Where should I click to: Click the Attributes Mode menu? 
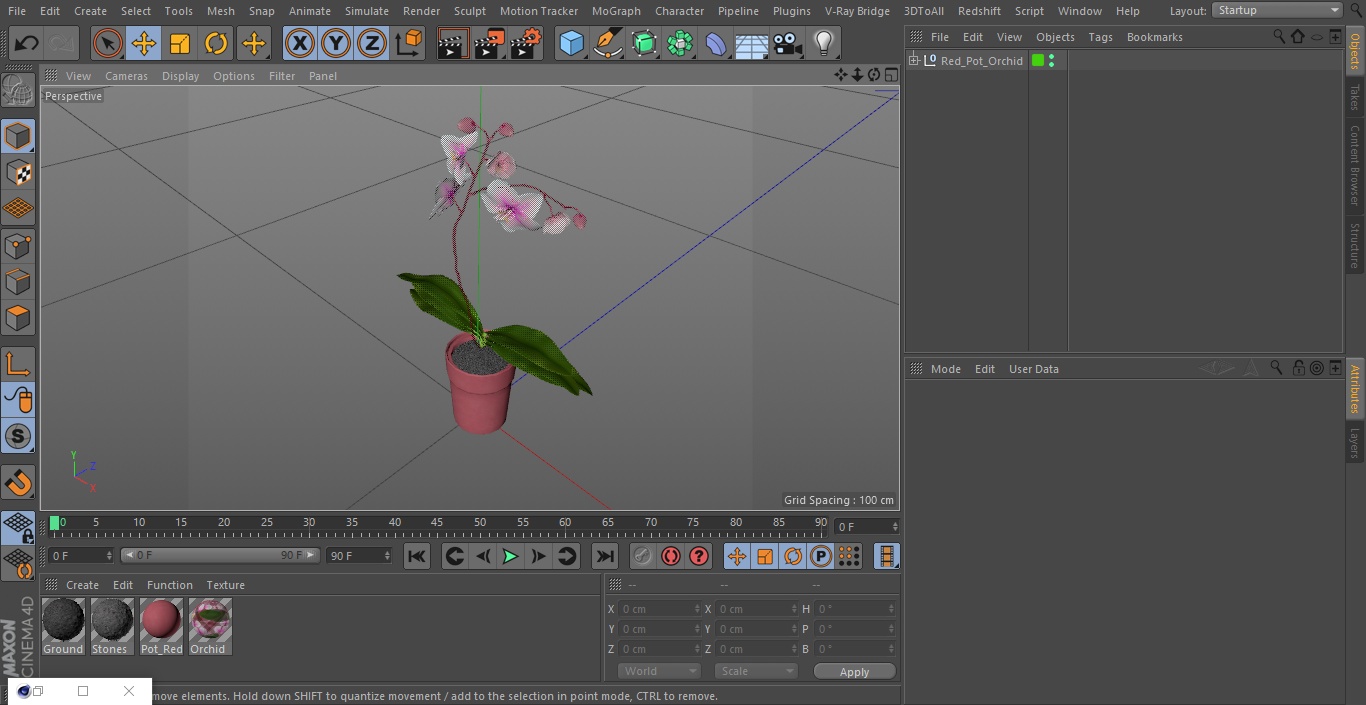(x=945, y=369)
